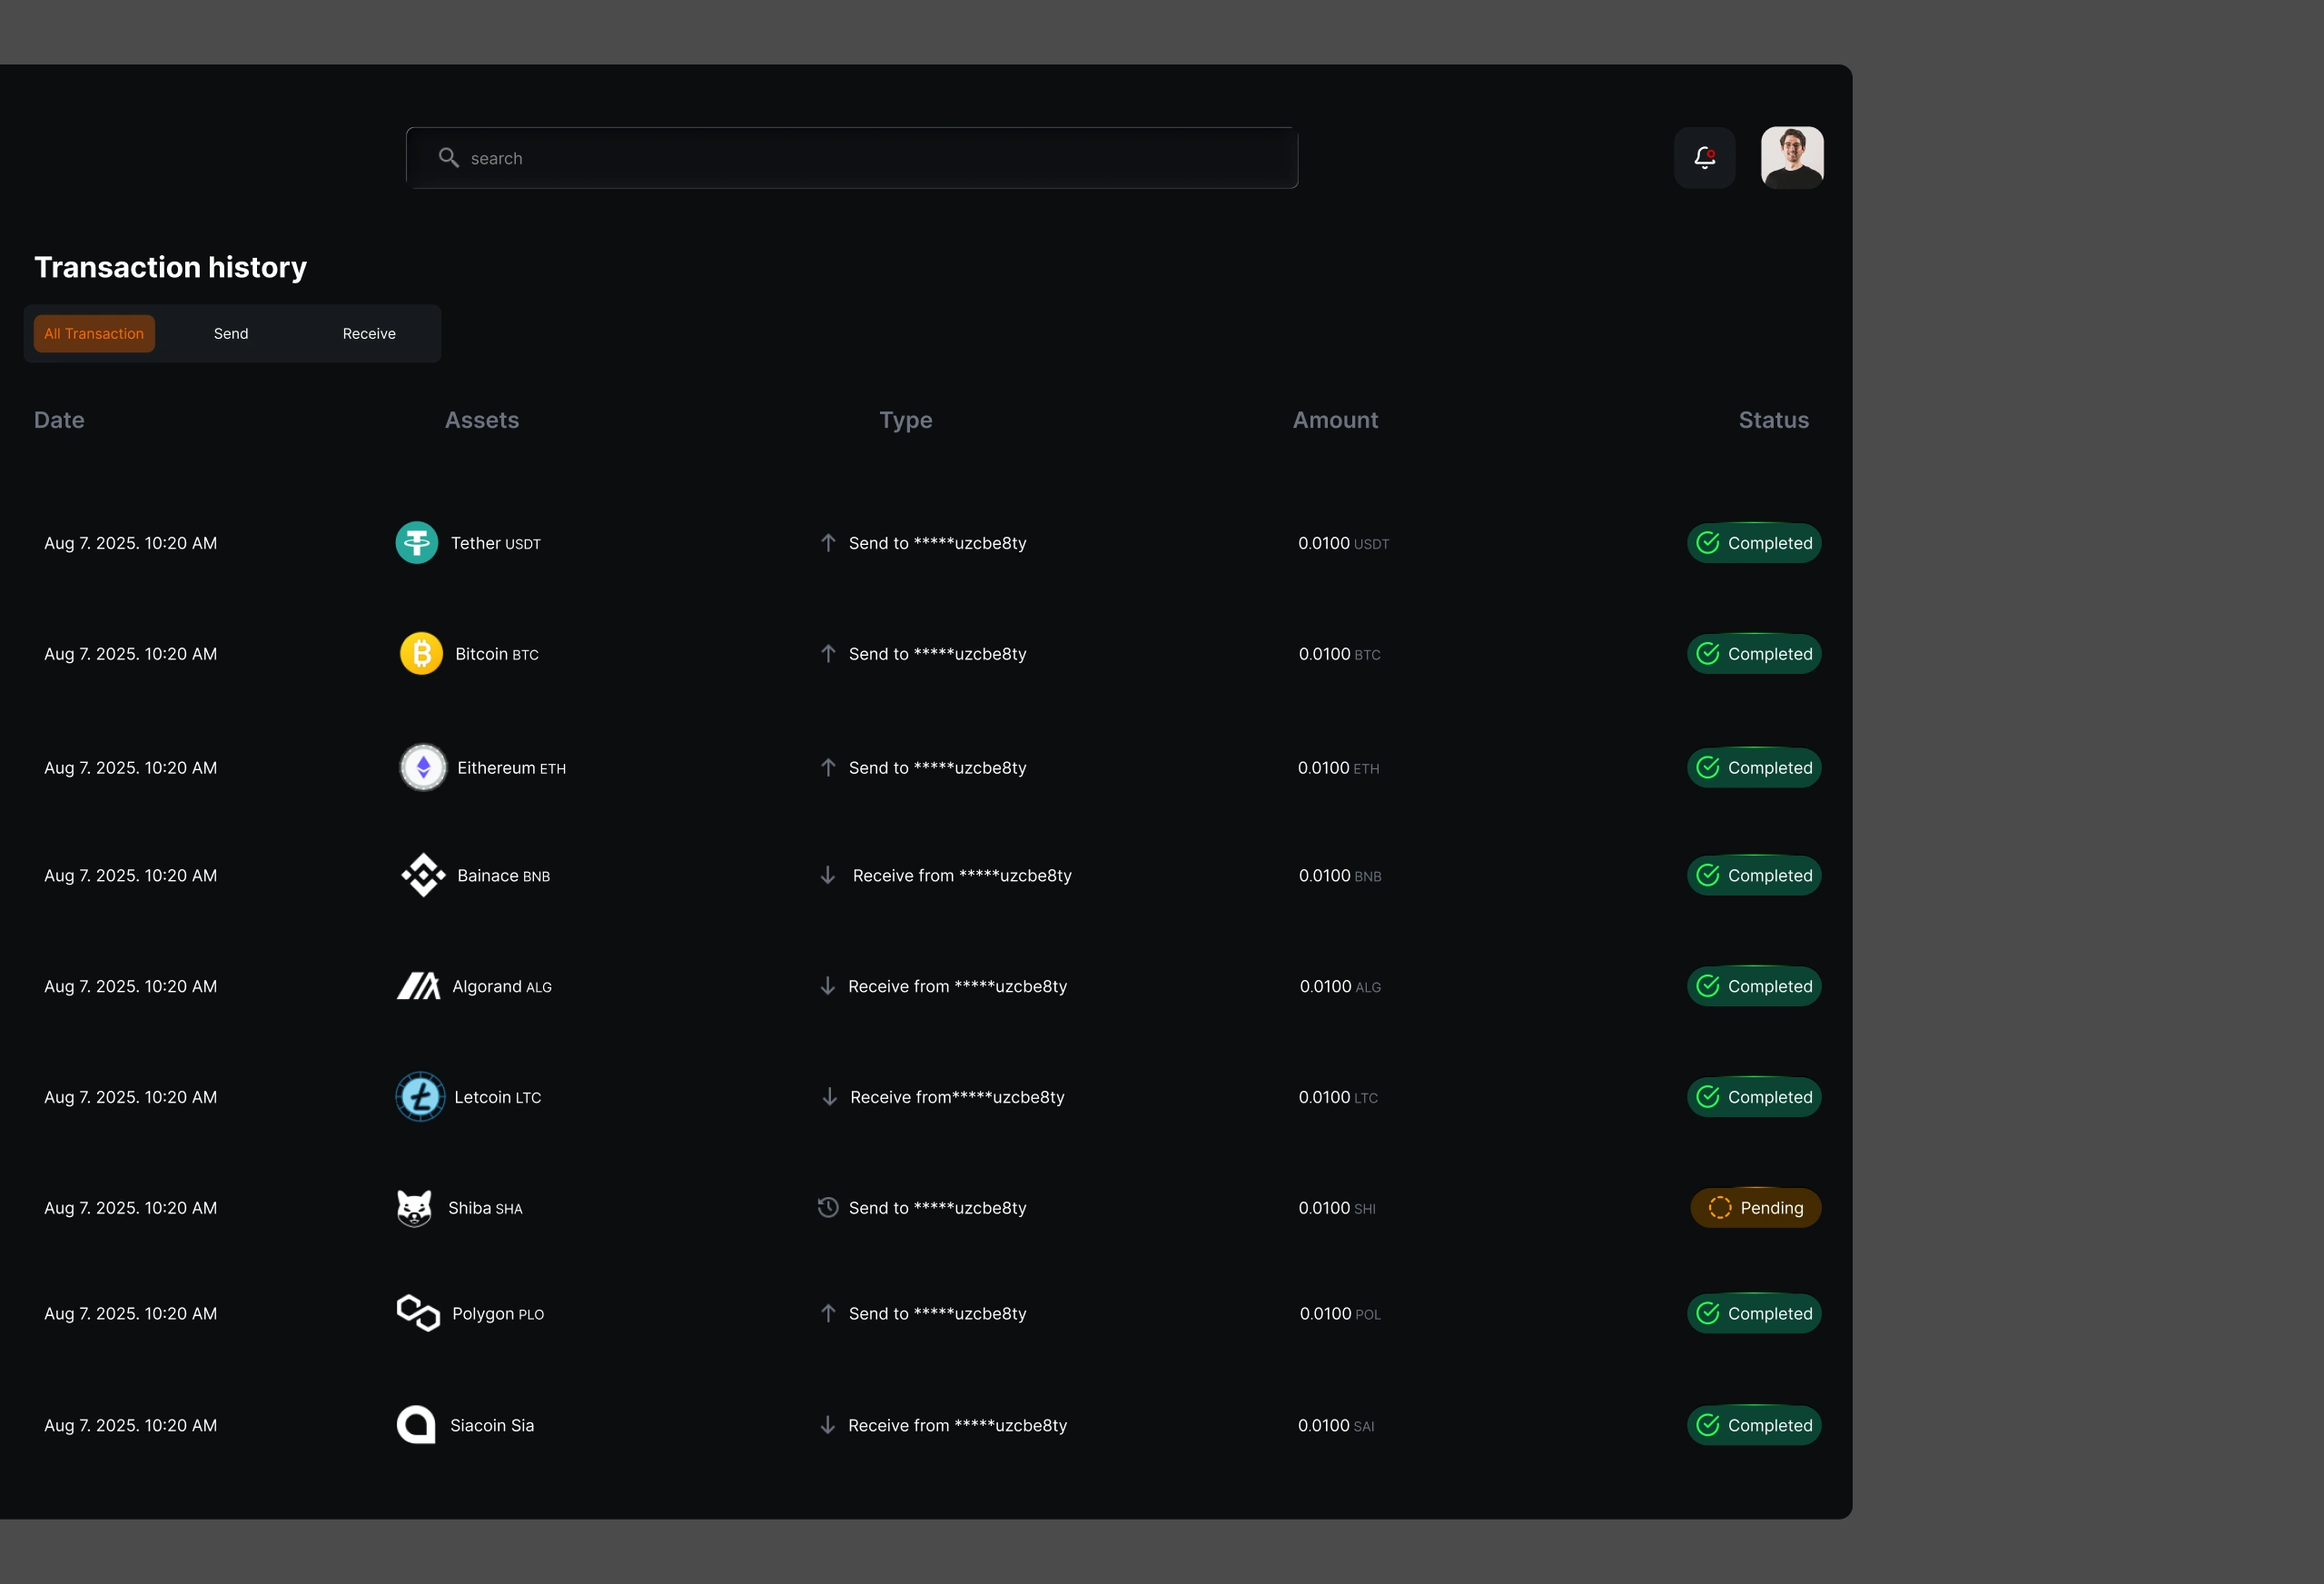
Task: Click the Algorand ALG logo icon
Action: tap(418, 986)
